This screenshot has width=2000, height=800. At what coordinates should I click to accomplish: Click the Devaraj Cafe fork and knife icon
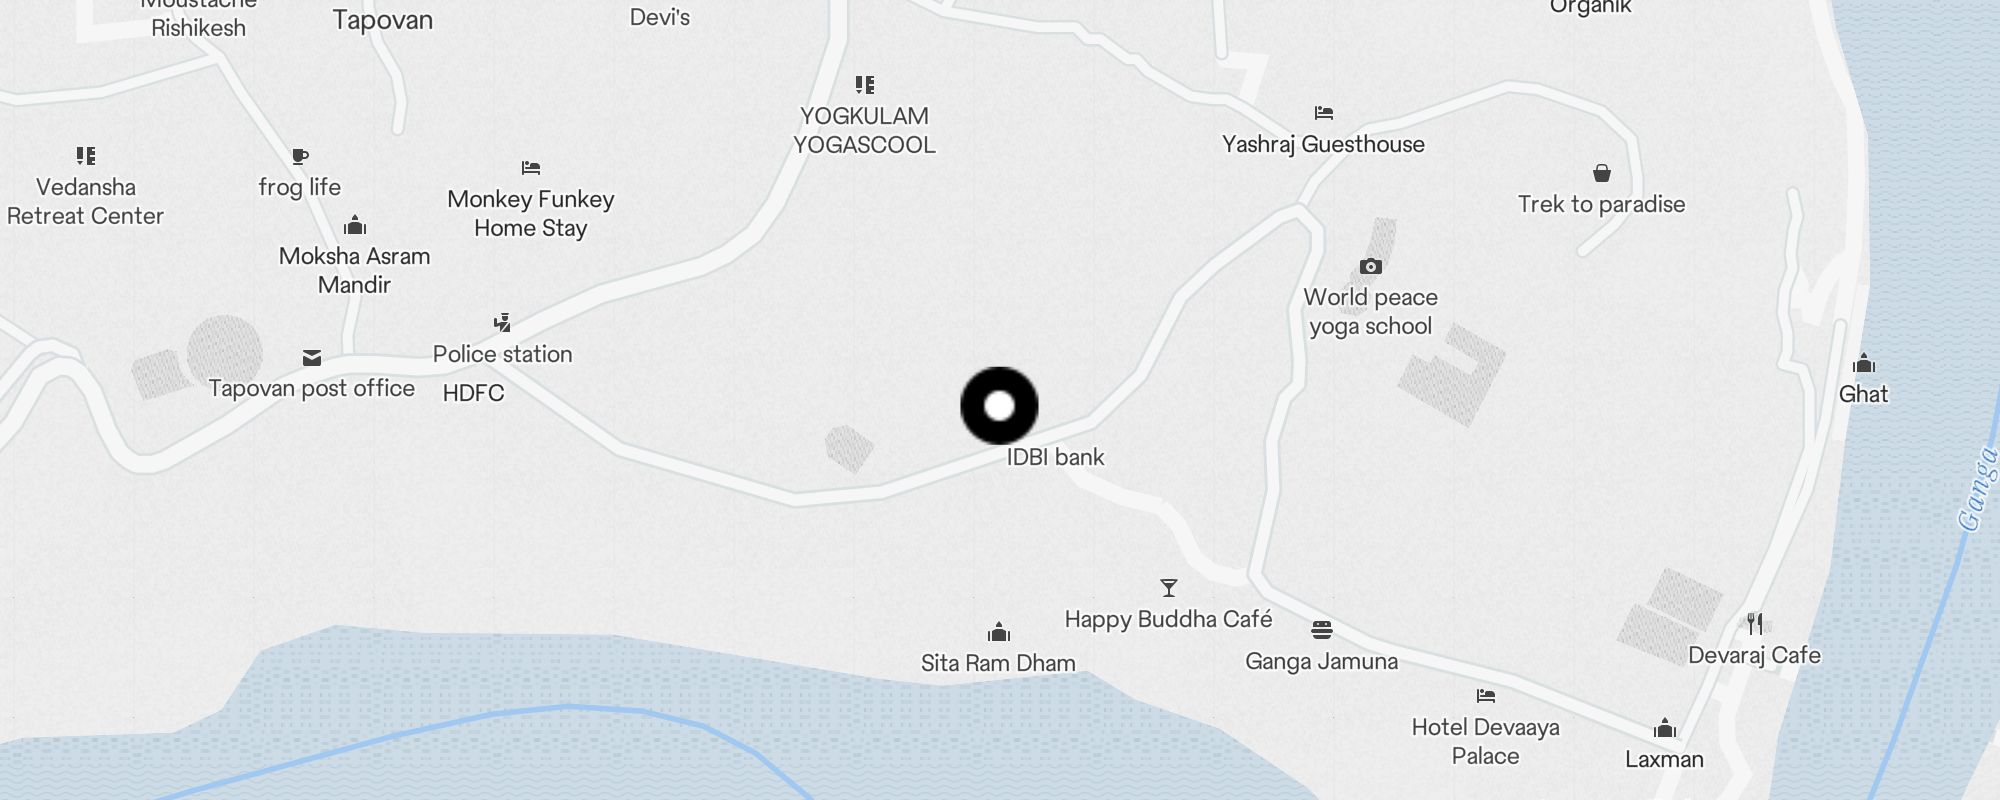(1755, 624)
